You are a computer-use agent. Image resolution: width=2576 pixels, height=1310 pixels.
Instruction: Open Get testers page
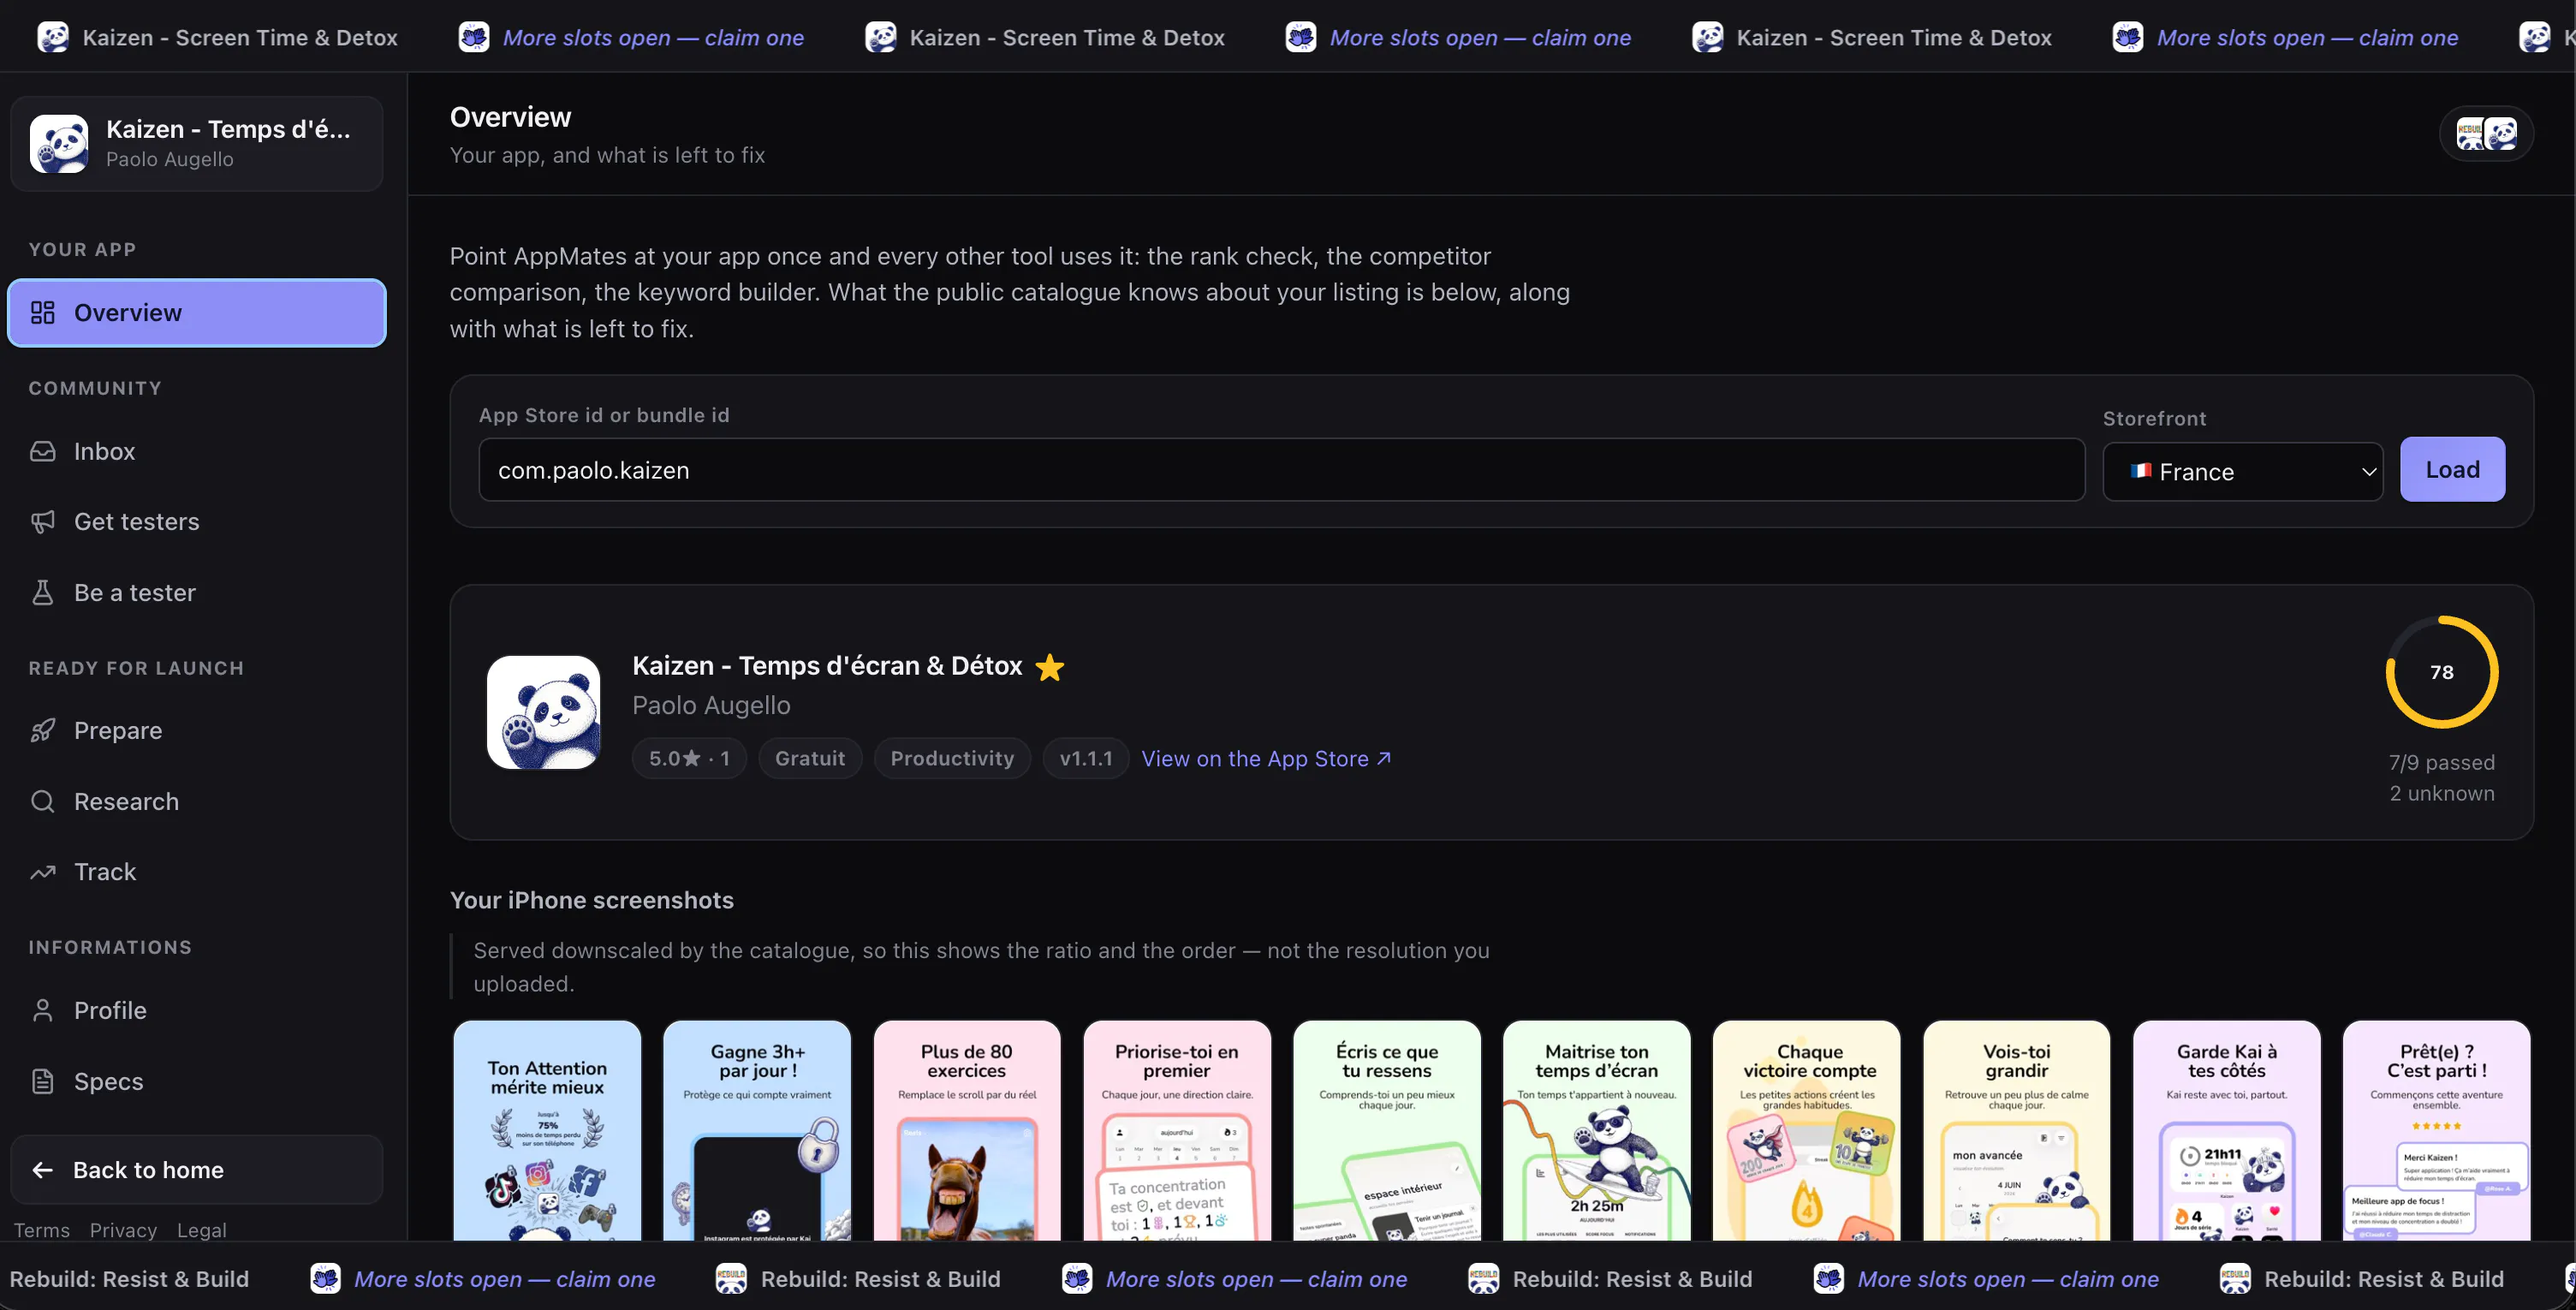(x=197, y=522)
